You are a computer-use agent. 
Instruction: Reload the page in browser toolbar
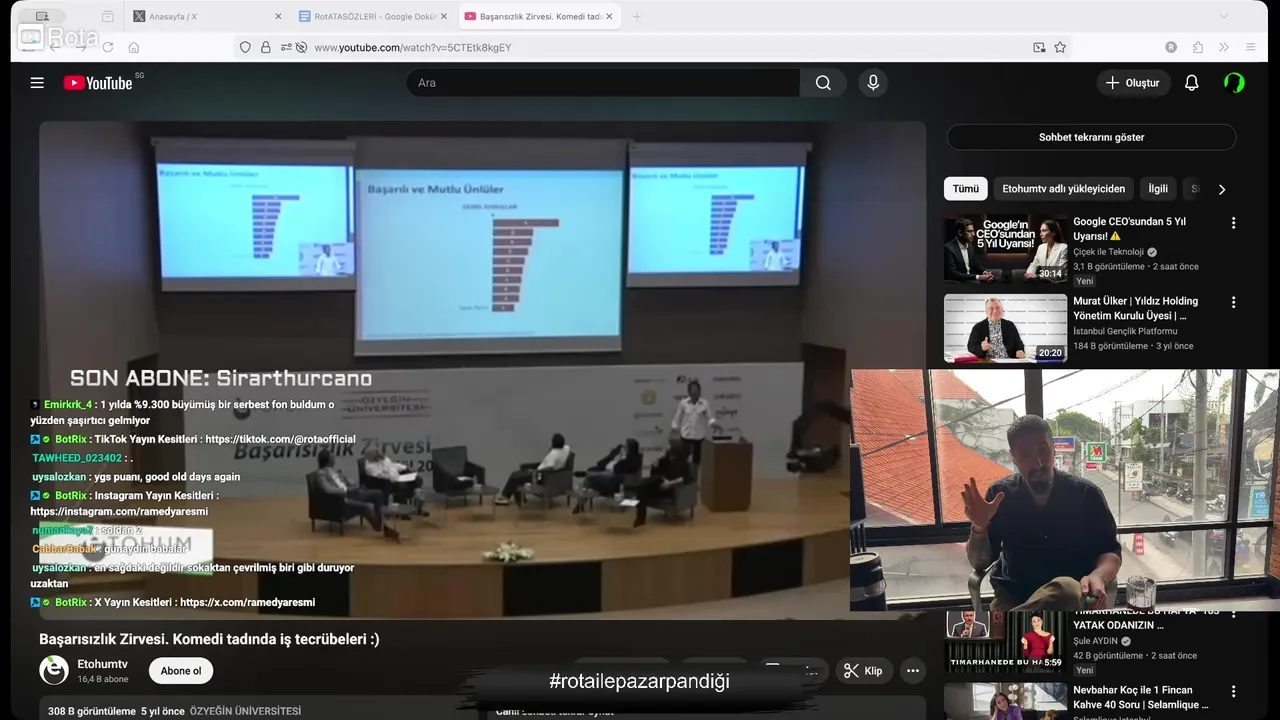[107, 47]
